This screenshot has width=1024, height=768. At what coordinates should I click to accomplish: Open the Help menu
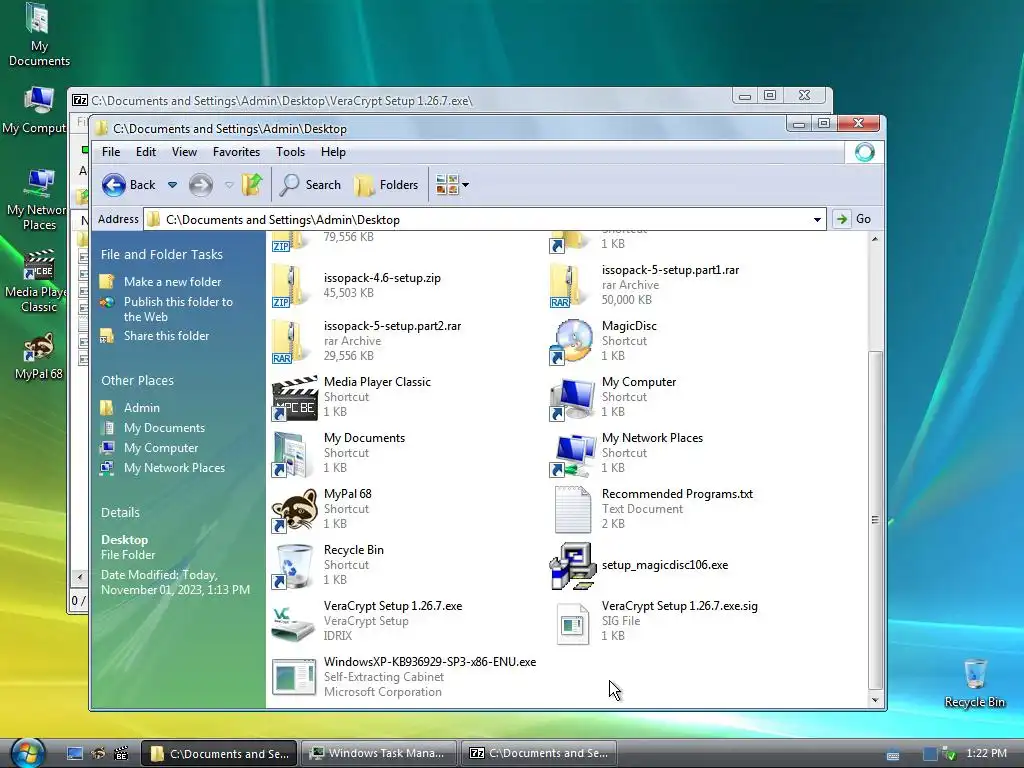point(333,152)
